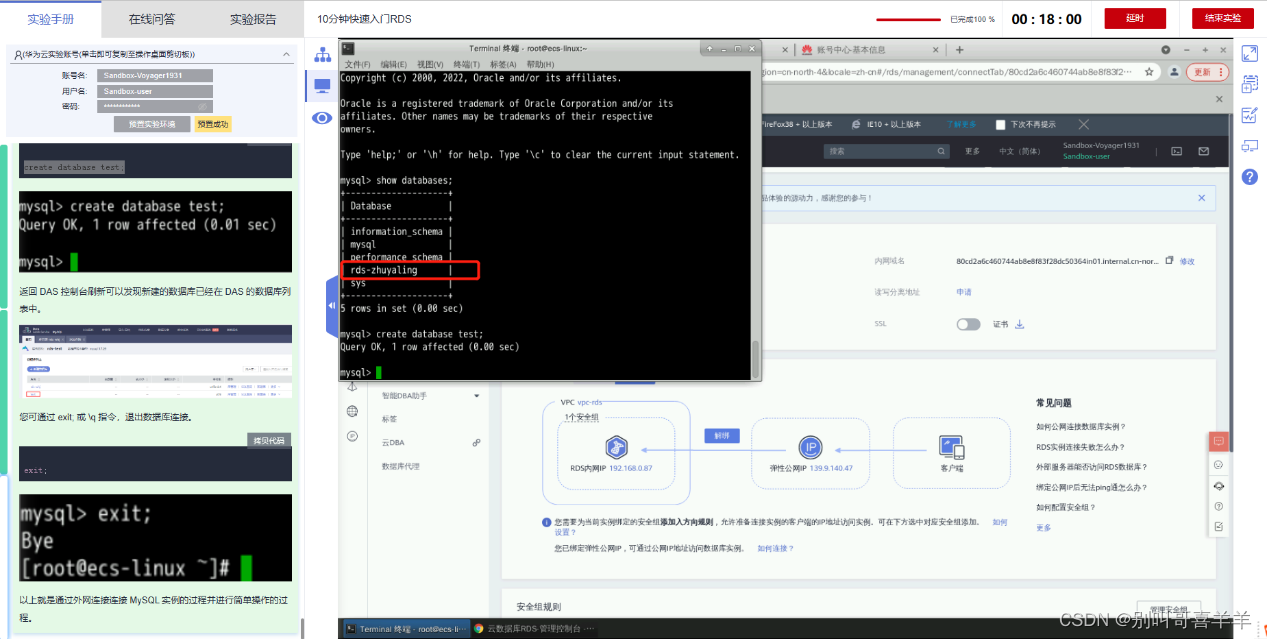
Task: Click the red 延时 button
Action: (1135, 18)
